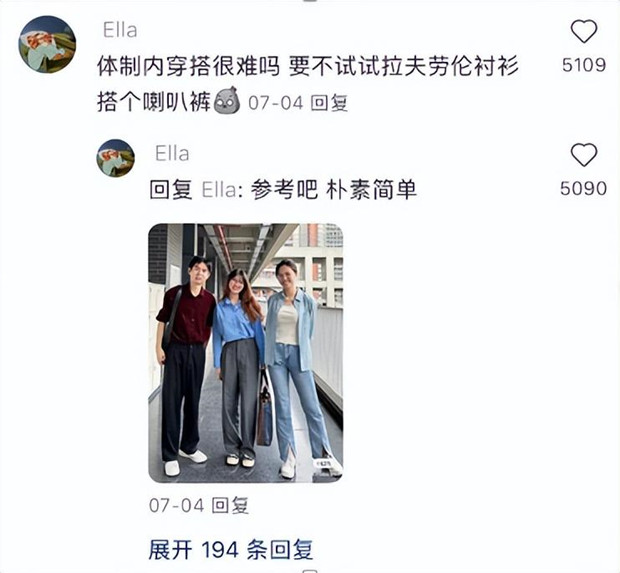The width and height of the screenshot is (620, 573).
Task: Tap the gray emoji after 喇叭裤
Action: pyautogui.click(x=227, y=101)
